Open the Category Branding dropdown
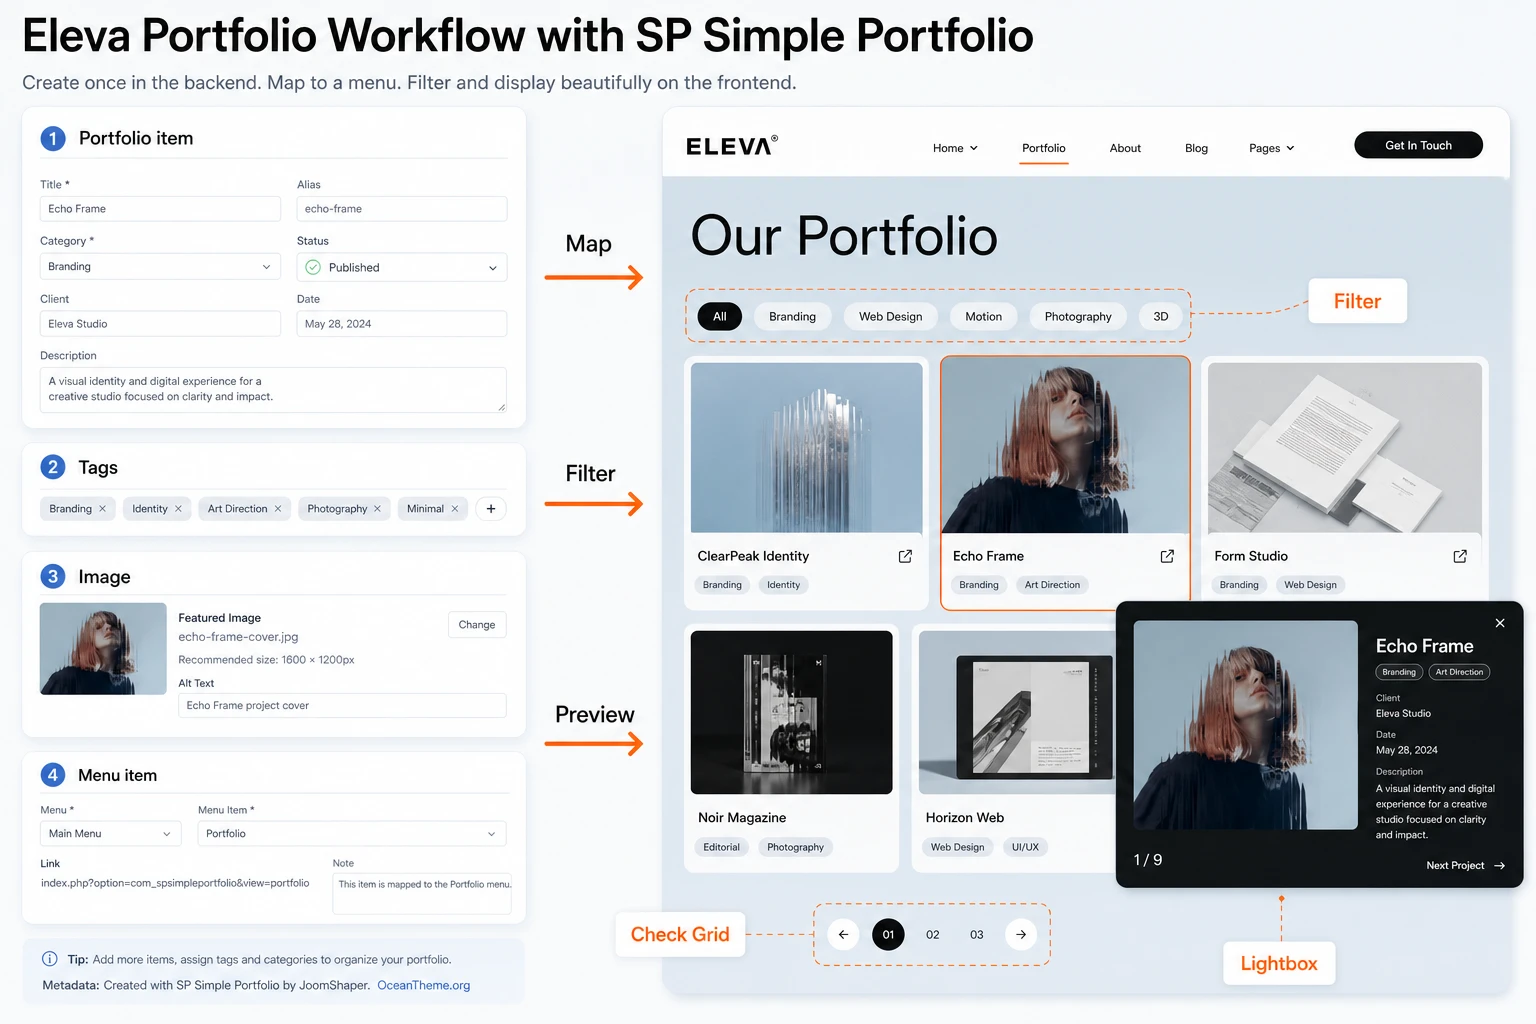Viewport: 1536px width, 1024px height. (160, 267)
